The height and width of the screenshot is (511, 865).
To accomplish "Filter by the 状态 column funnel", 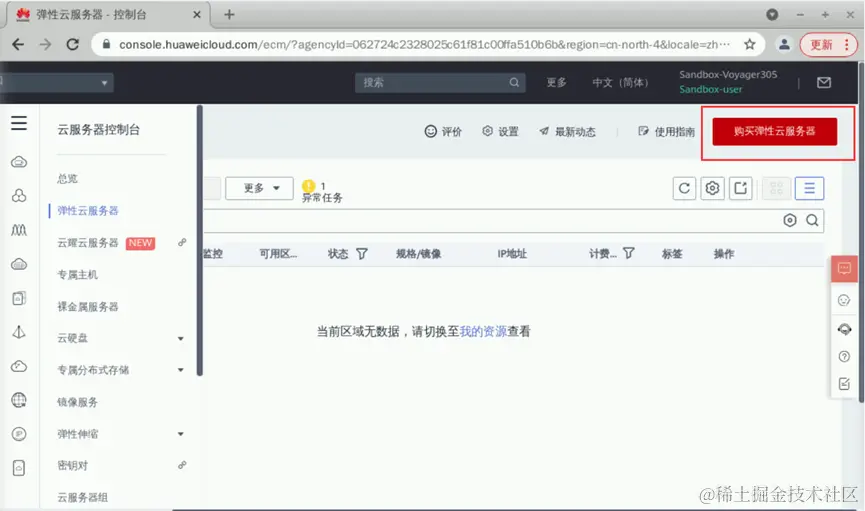I will point(362,254).
